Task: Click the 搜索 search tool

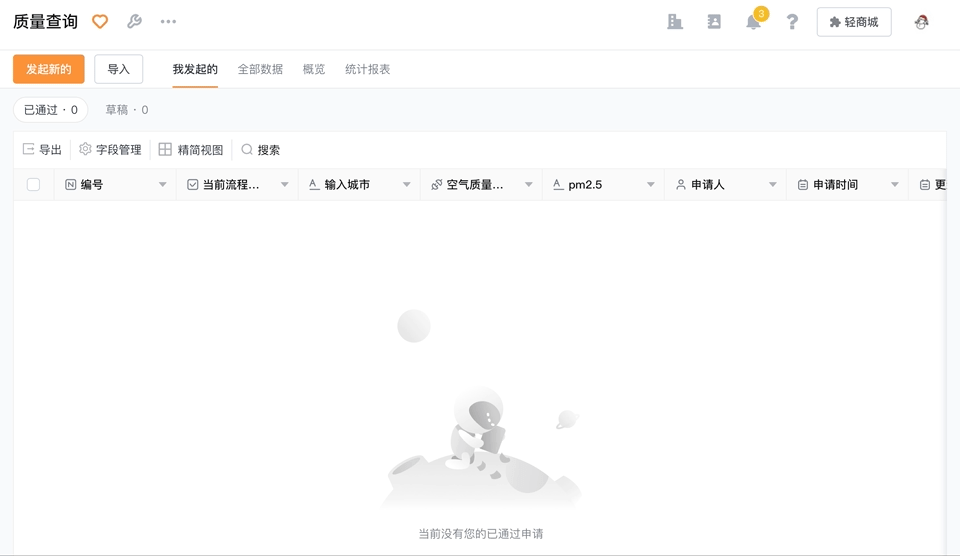Action: 261,150
